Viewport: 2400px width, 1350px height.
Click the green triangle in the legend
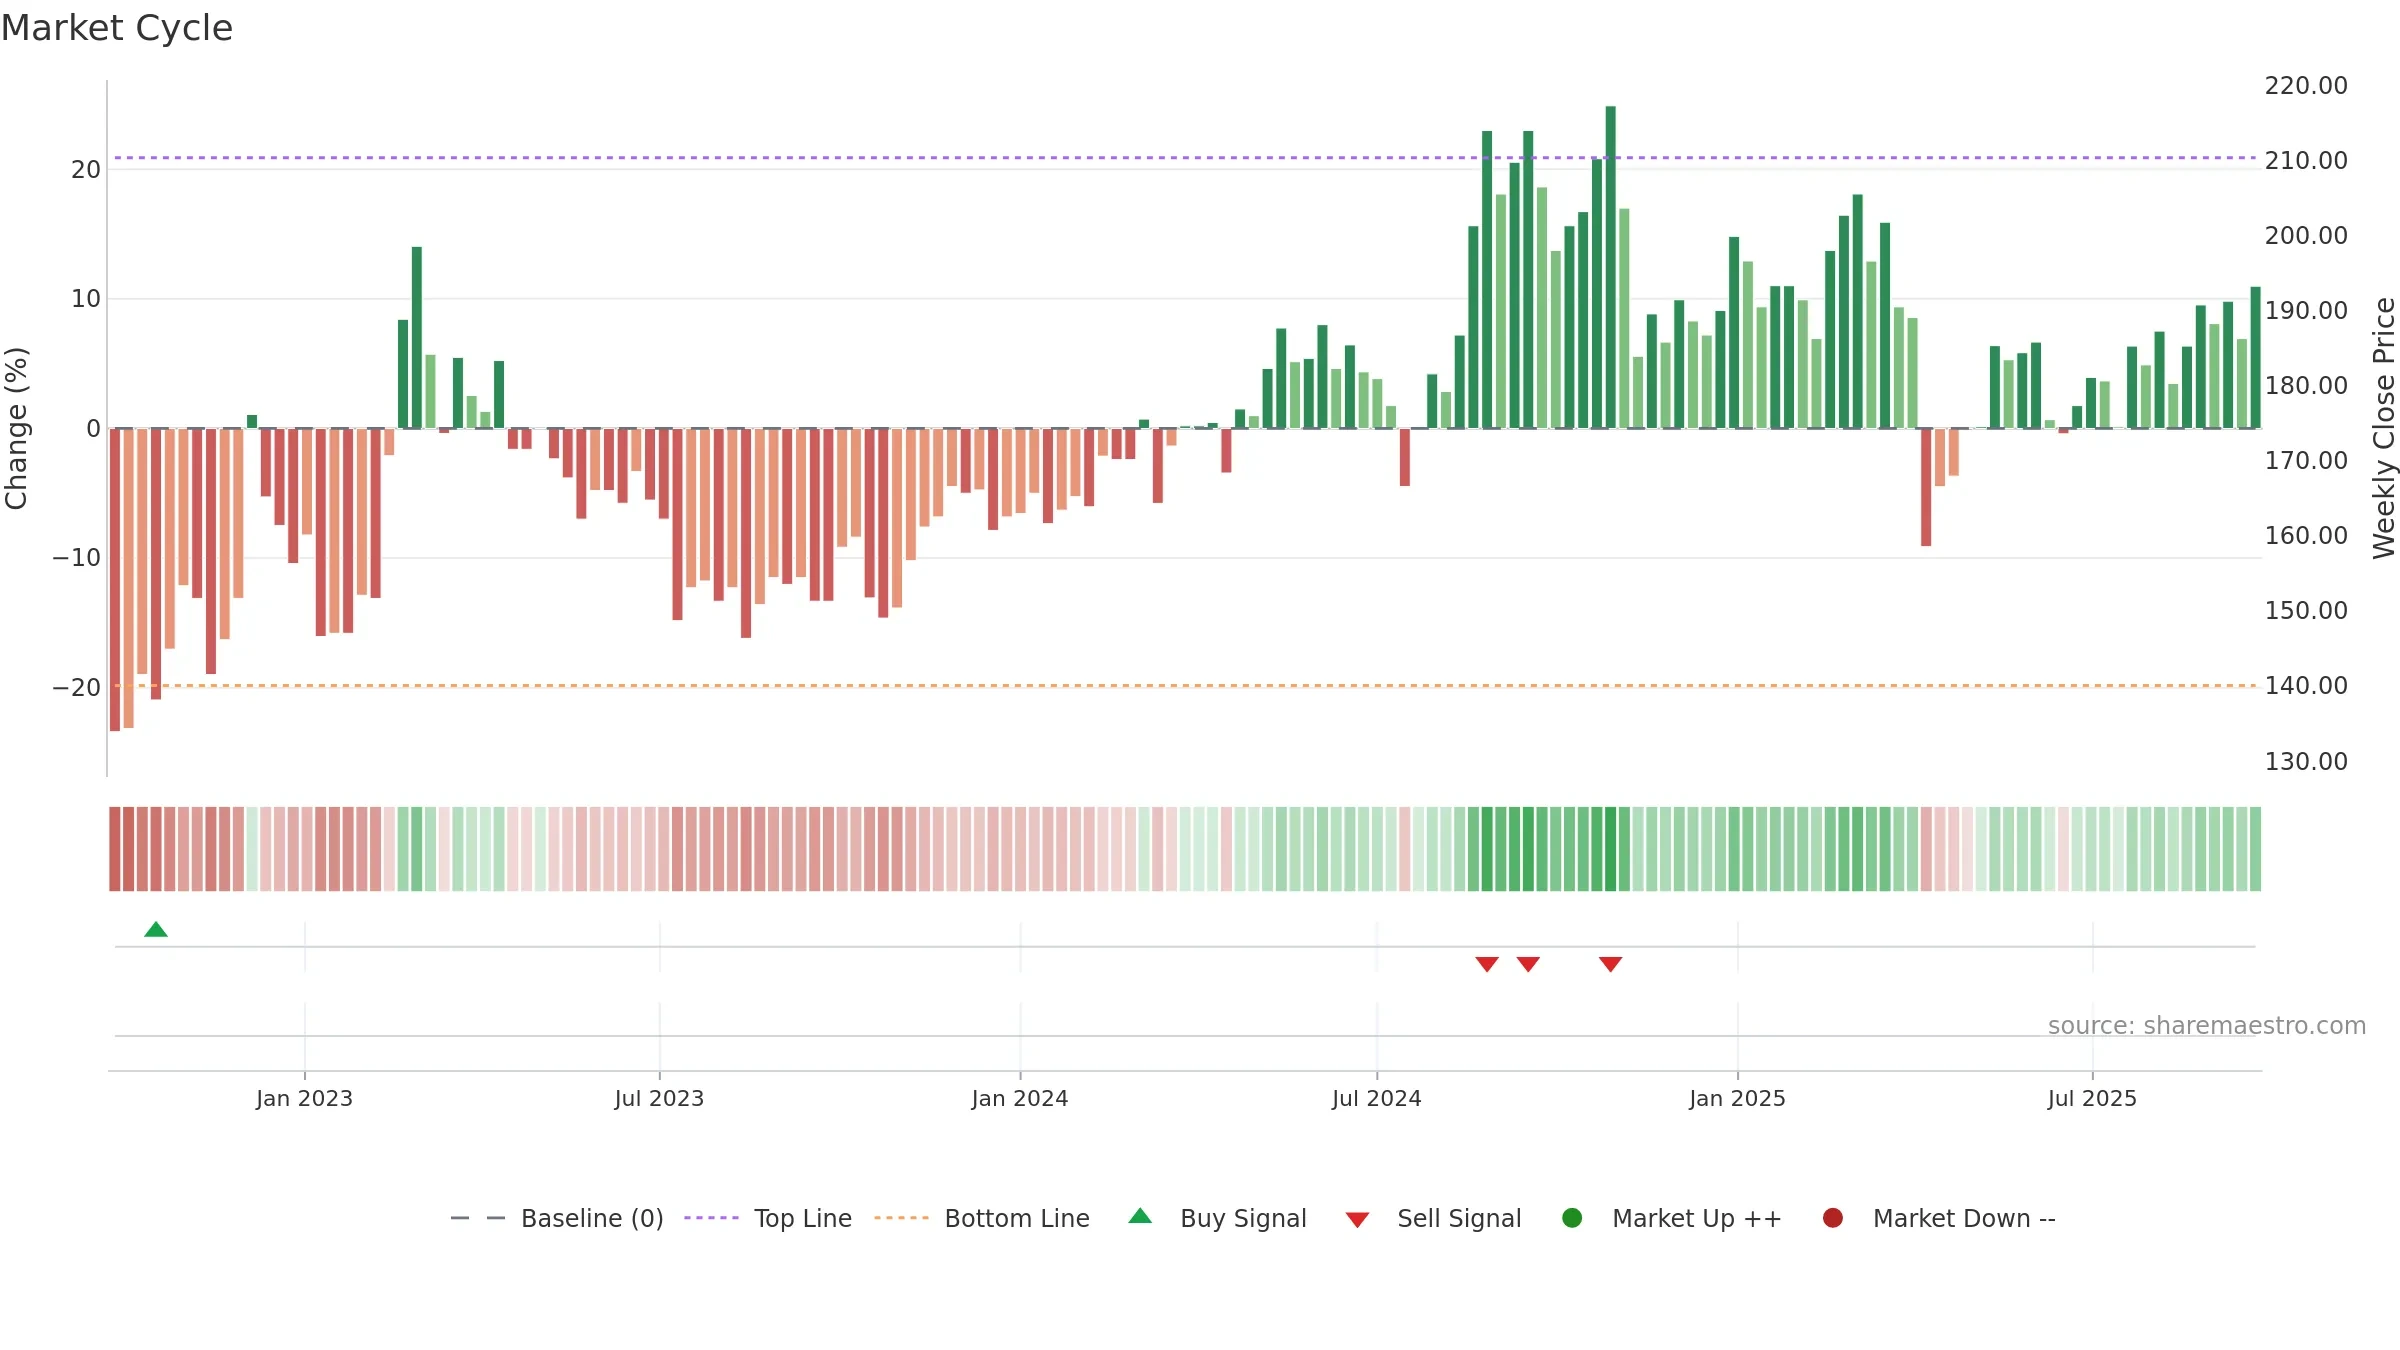point(1140,1217)
